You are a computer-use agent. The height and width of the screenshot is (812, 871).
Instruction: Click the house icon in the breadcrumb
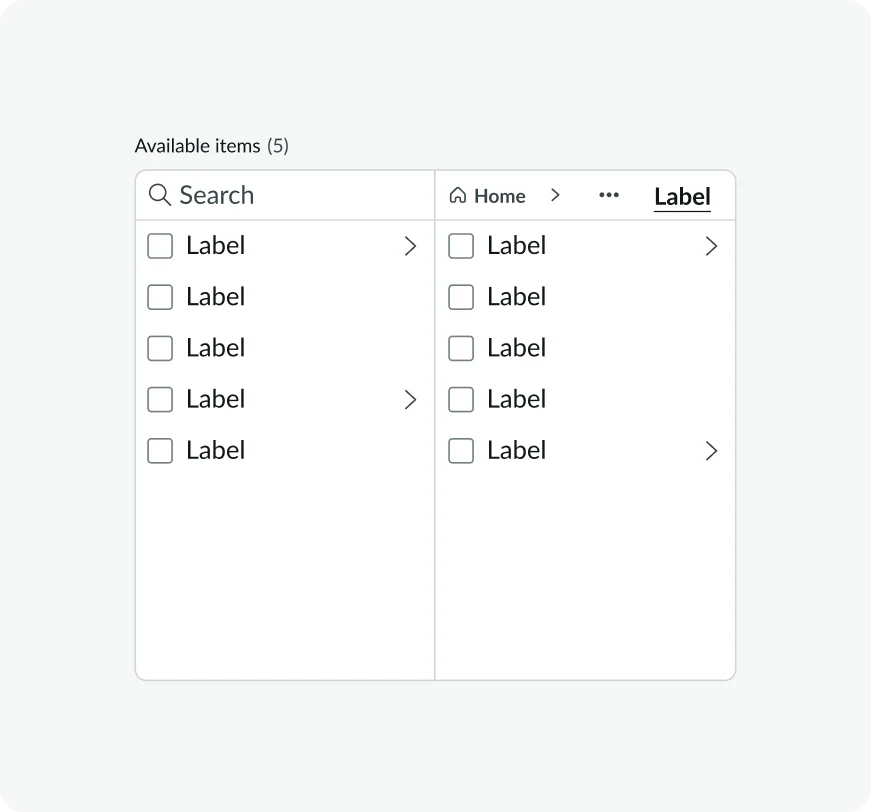(x=458, y=196)
